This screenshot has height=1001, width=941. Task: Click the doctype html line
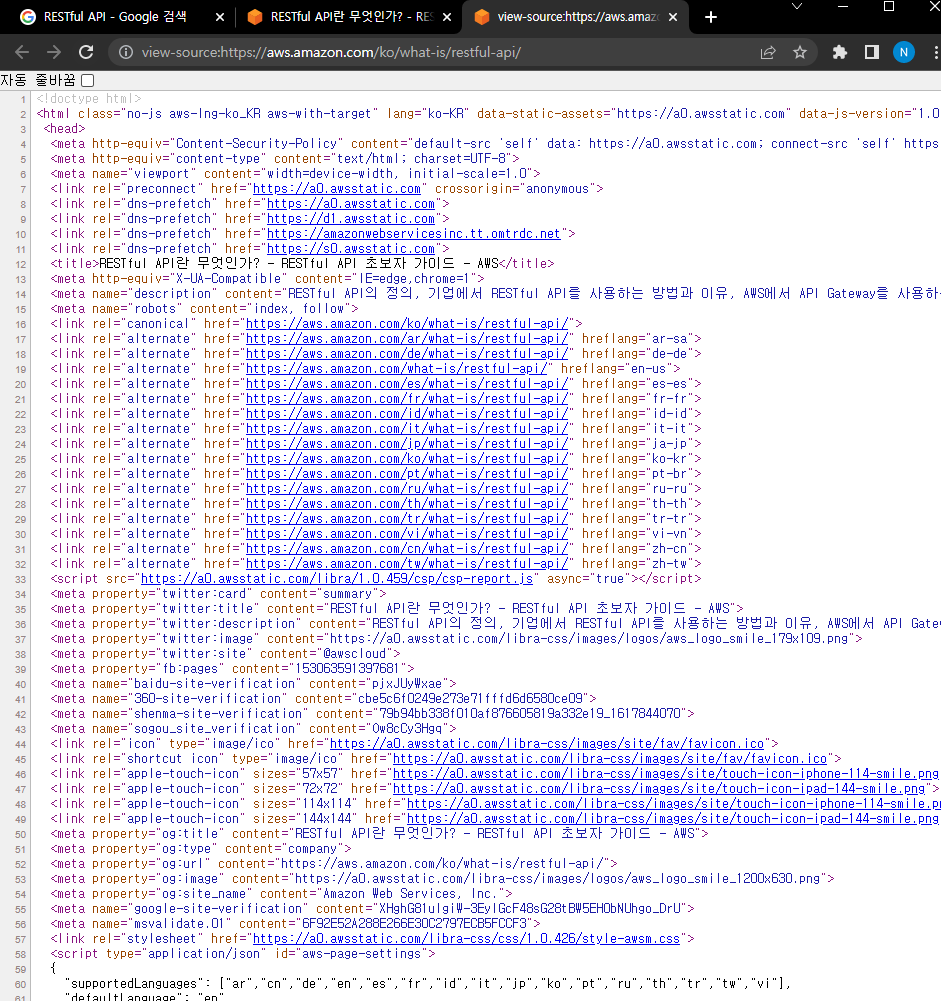(x=89, y=99)
